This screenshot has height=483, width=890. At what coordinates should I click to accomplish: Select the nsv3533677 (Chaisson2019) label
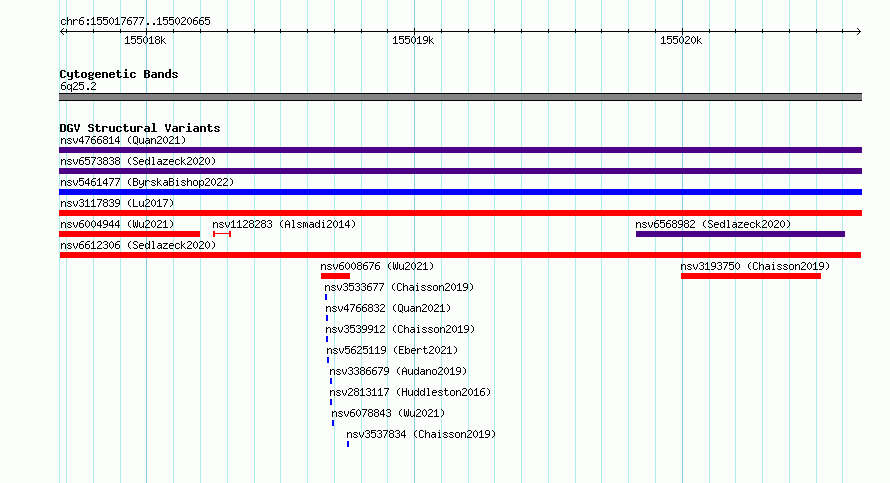(399, 287)
